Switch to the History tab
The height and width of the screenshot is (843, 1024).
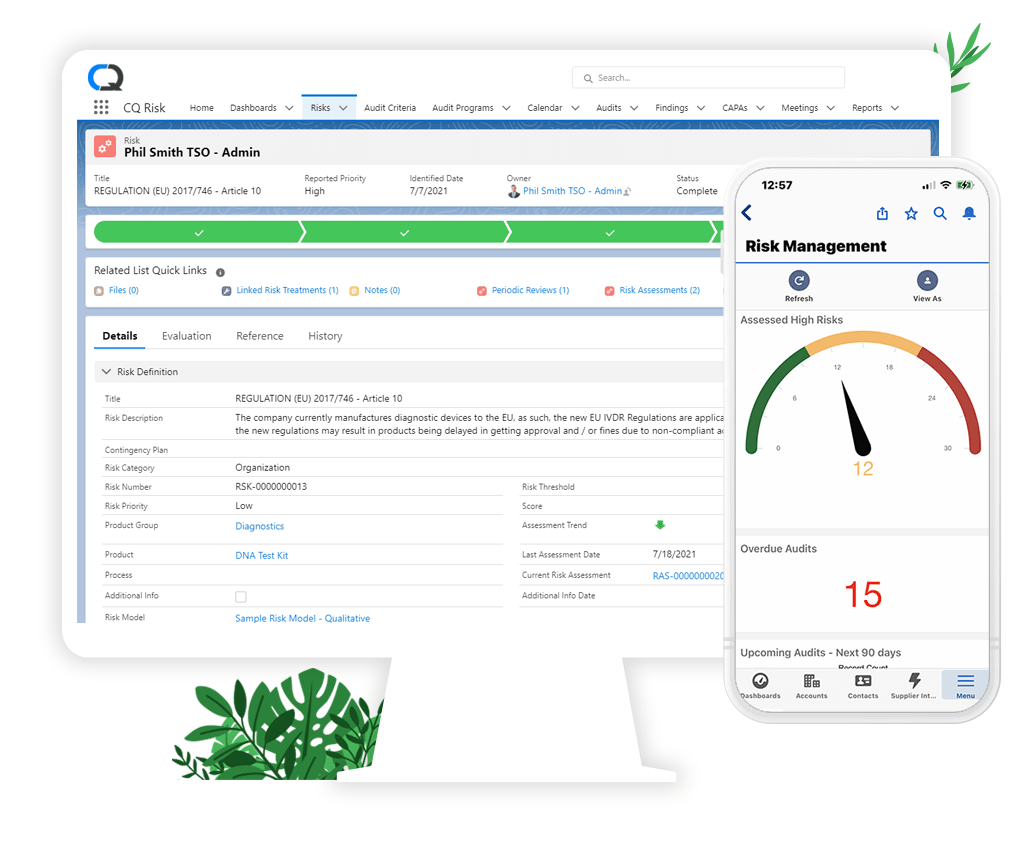325,335
